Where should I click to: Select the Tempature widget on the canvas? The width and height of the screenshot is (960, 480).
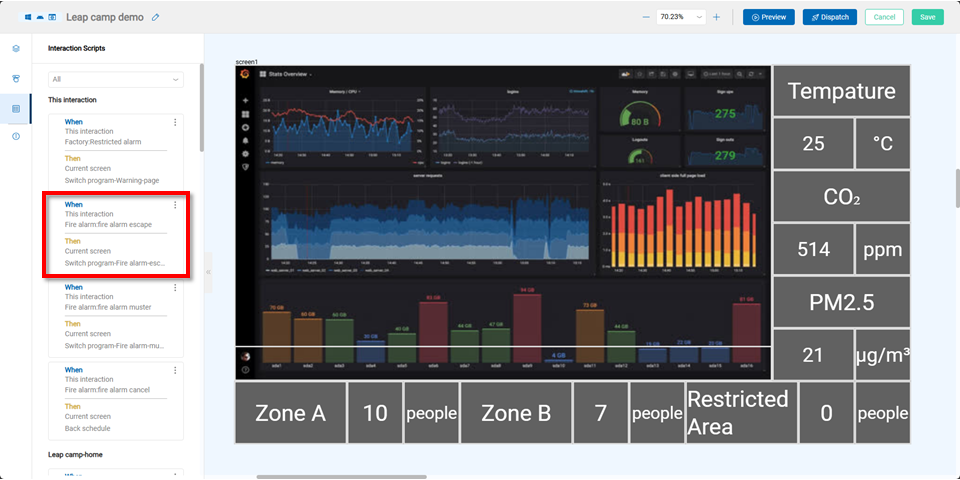point(841,91)
